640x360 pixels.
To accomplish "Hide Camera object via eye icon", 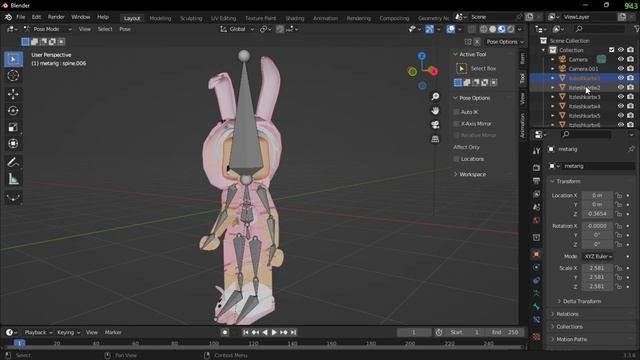I will point(621,59).
